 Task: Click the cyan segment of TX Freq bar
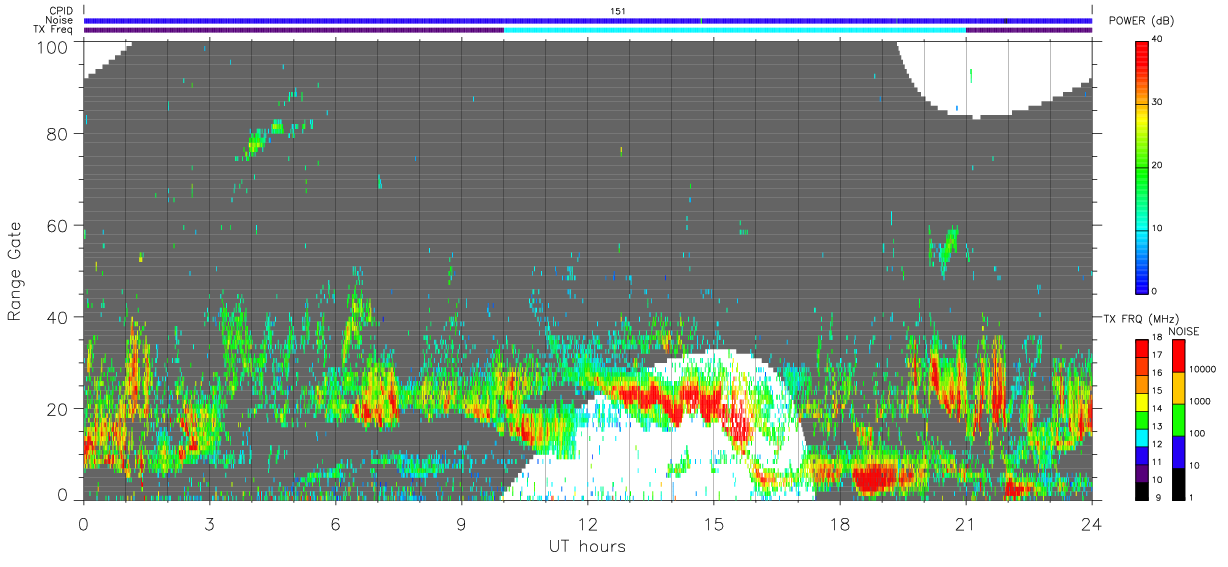coord(735,30)
